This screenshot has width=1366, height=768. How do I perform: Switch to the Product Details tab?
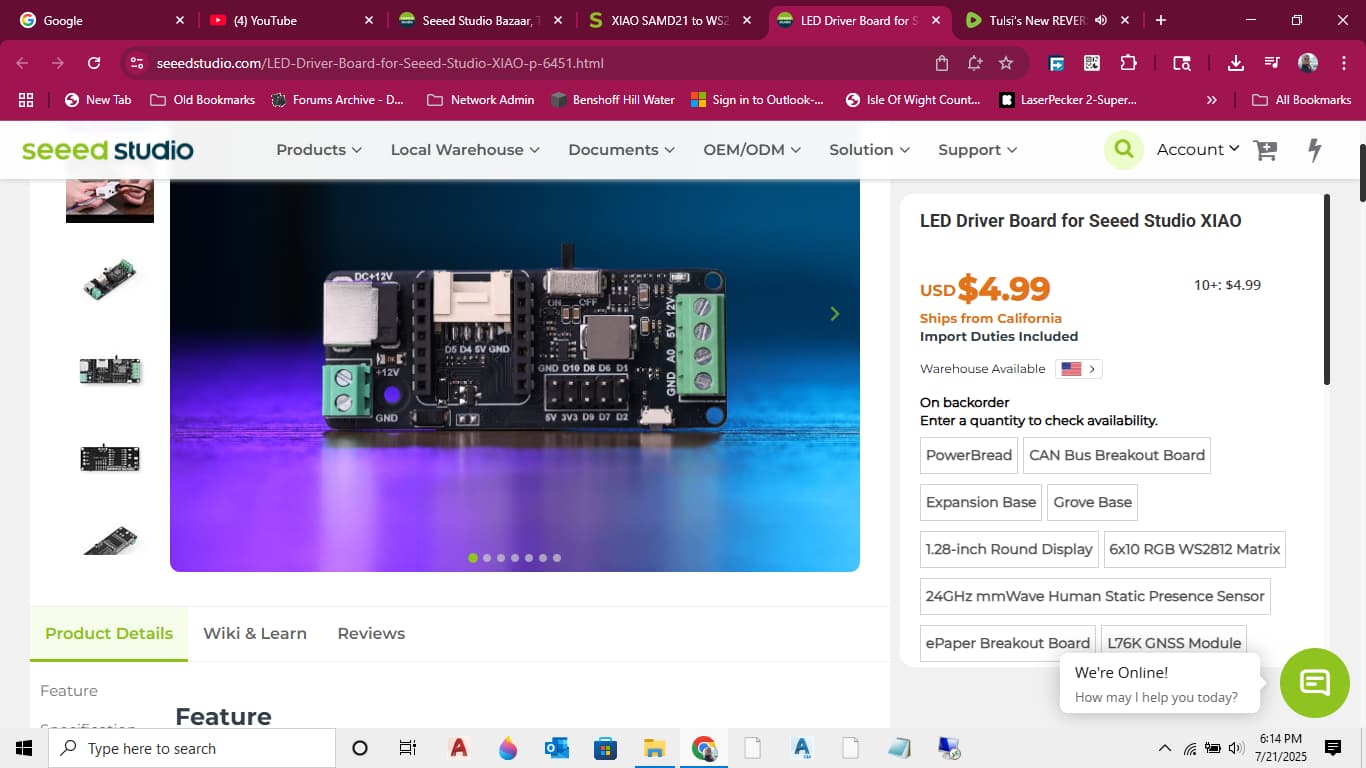coord(109,633)
